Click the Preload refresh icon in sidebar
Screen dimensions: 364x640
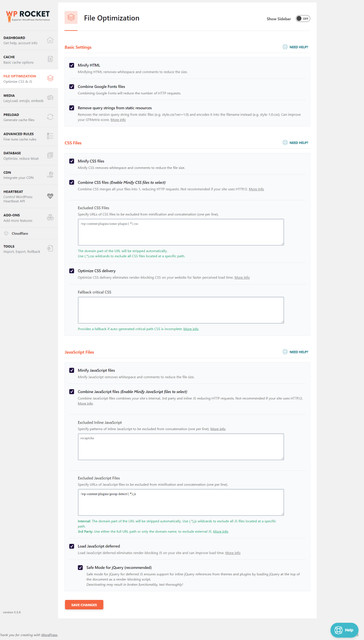click(x=50, y=117)
